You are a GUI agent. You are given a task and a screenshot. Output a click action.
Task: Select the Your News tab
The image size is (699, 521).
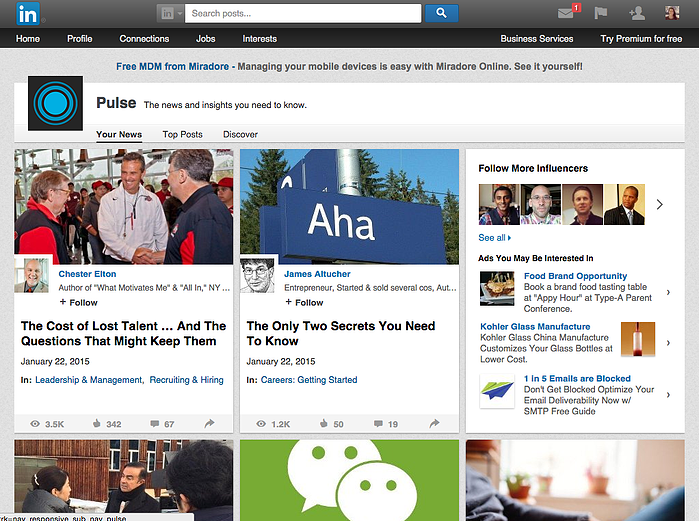(119, 135)
